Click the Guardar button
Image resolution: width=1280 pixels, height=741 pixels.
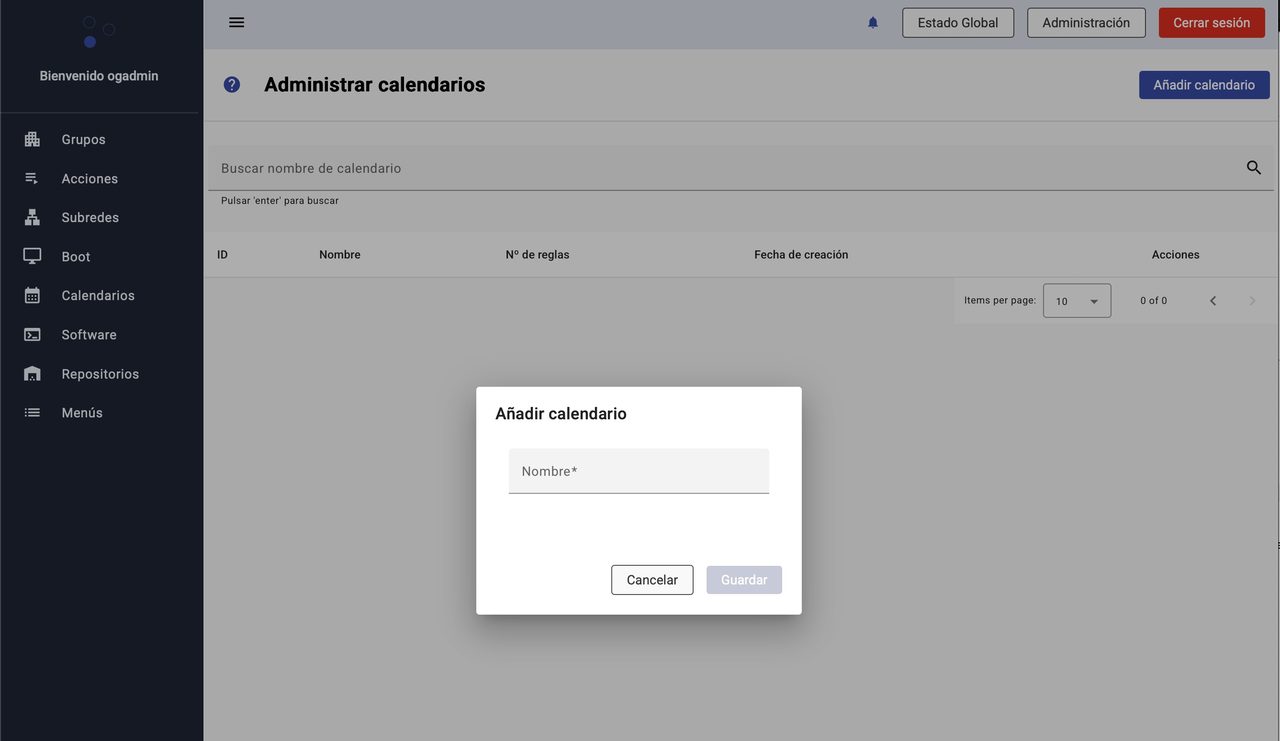pos(744,580)
